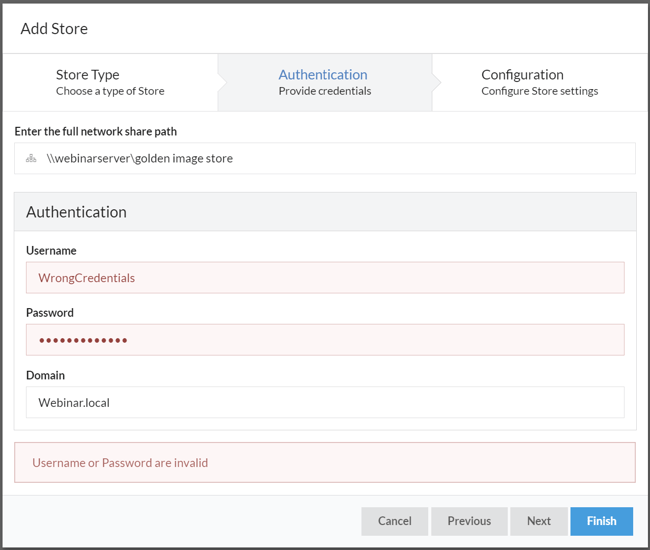Click the Authentication section header
Viewport: 650px width, 550px height.
tap(76, 212)
